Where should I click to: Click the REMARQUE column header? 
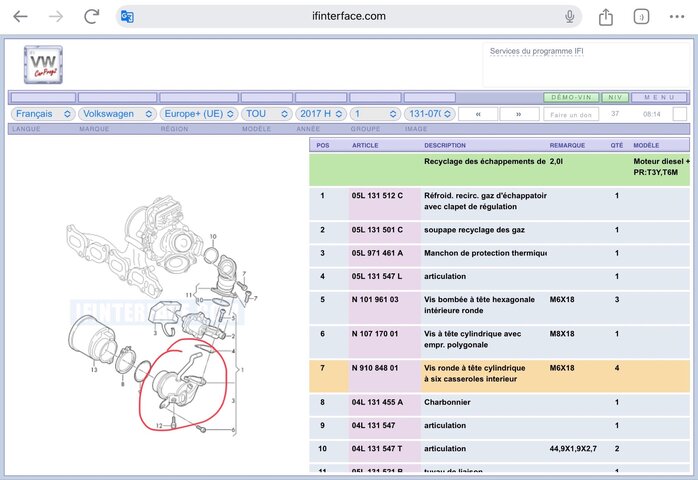point(567,145)
